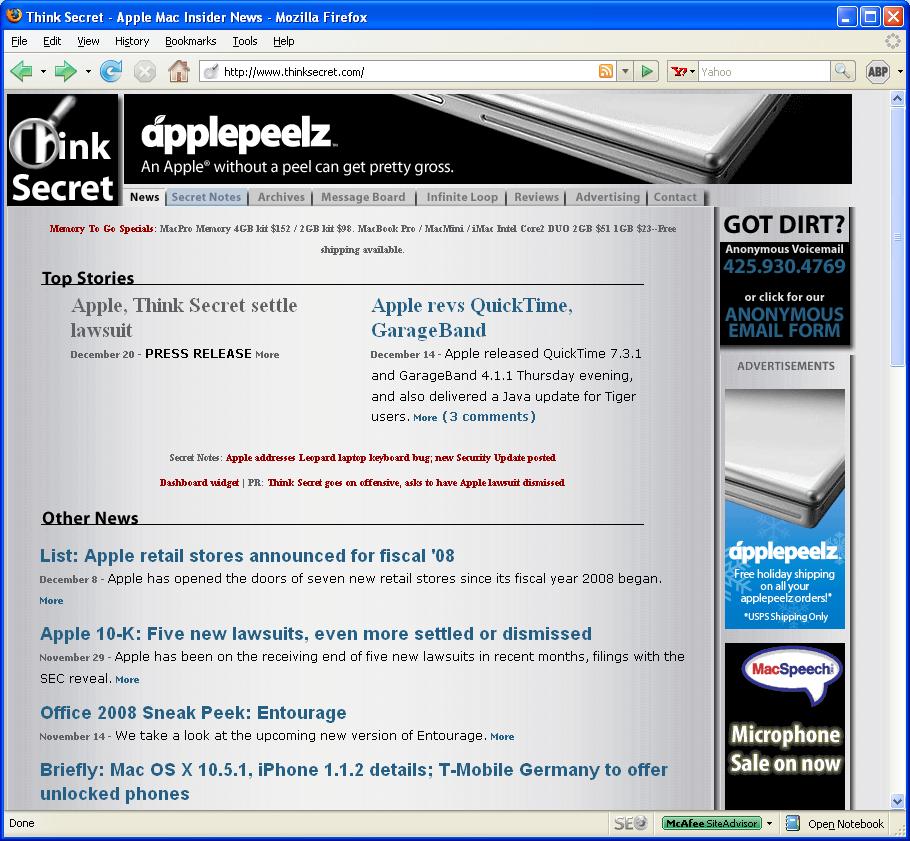Click the page icon left of the URL

pyautogui.click(x=211, y=71)
